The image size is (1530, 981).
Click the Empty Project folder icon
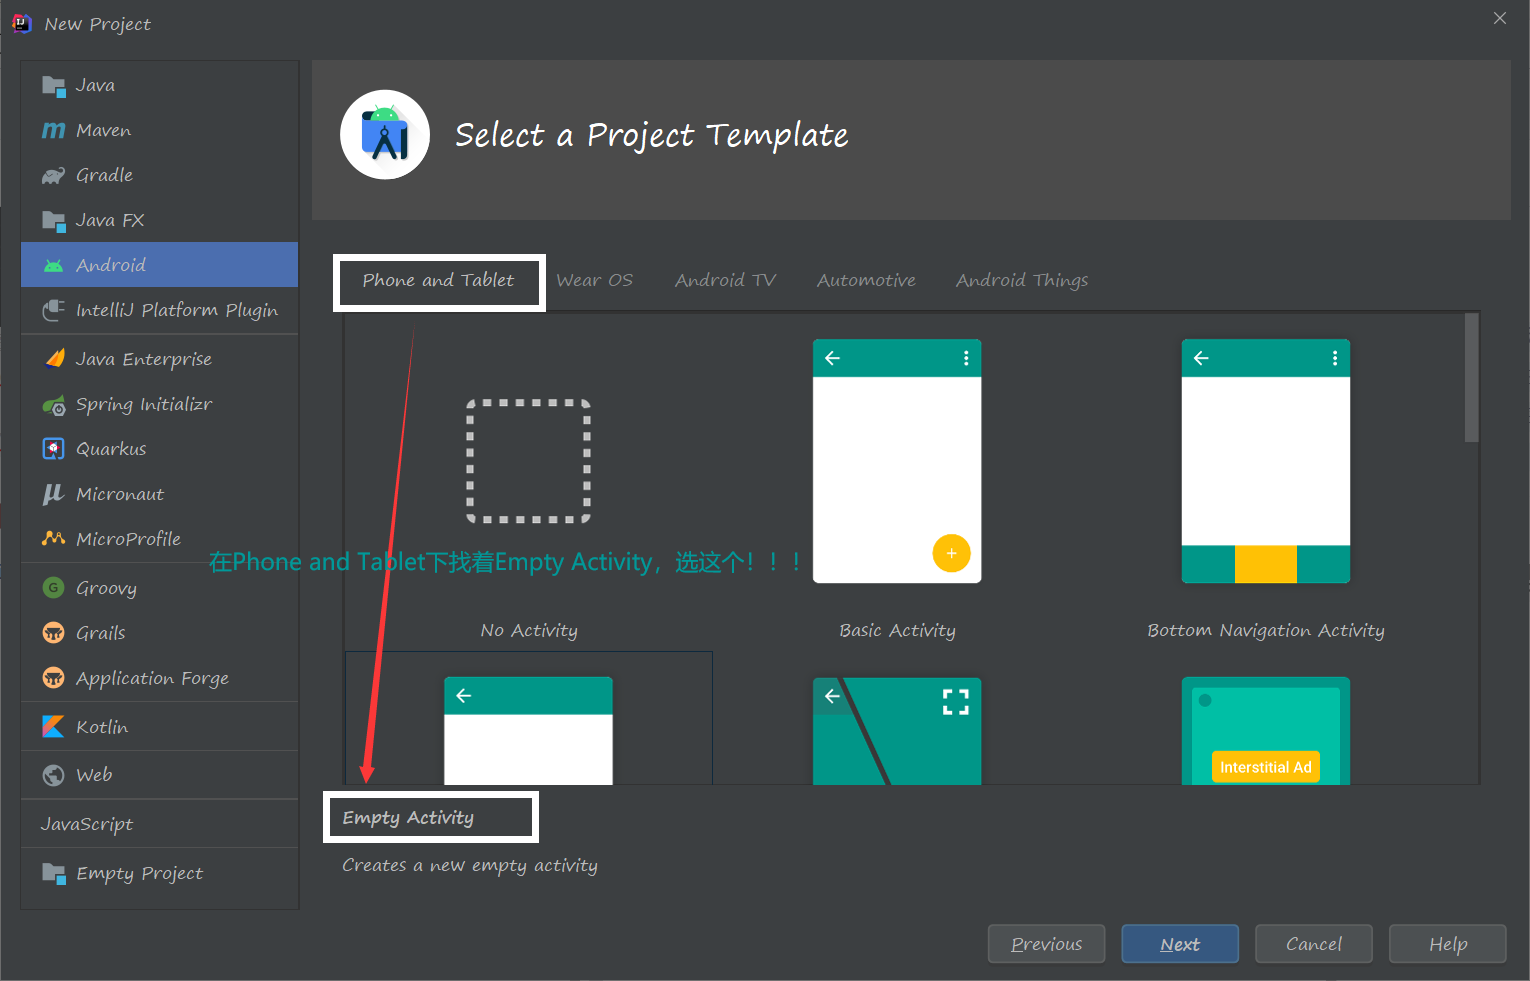click(54, 874)
